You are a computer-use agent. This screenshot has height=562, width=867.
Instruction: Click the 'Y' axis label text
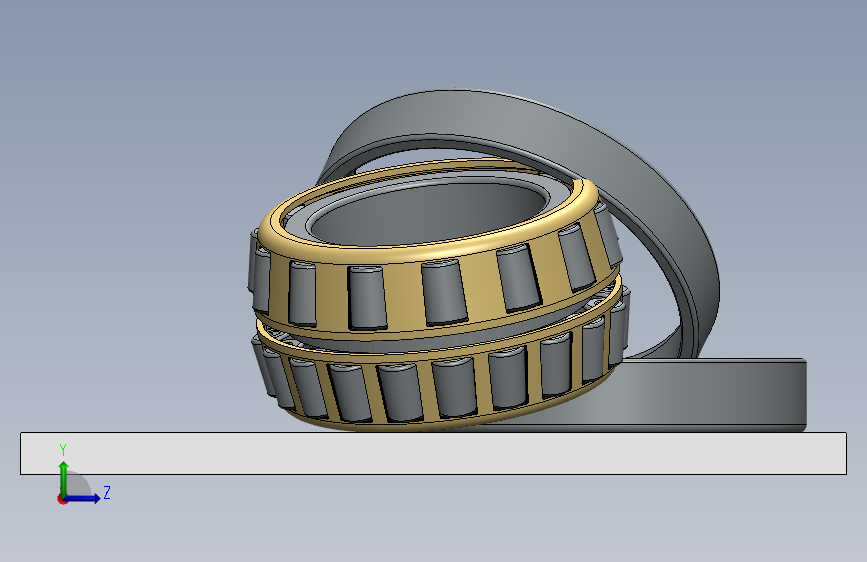[x=63, y=450]
